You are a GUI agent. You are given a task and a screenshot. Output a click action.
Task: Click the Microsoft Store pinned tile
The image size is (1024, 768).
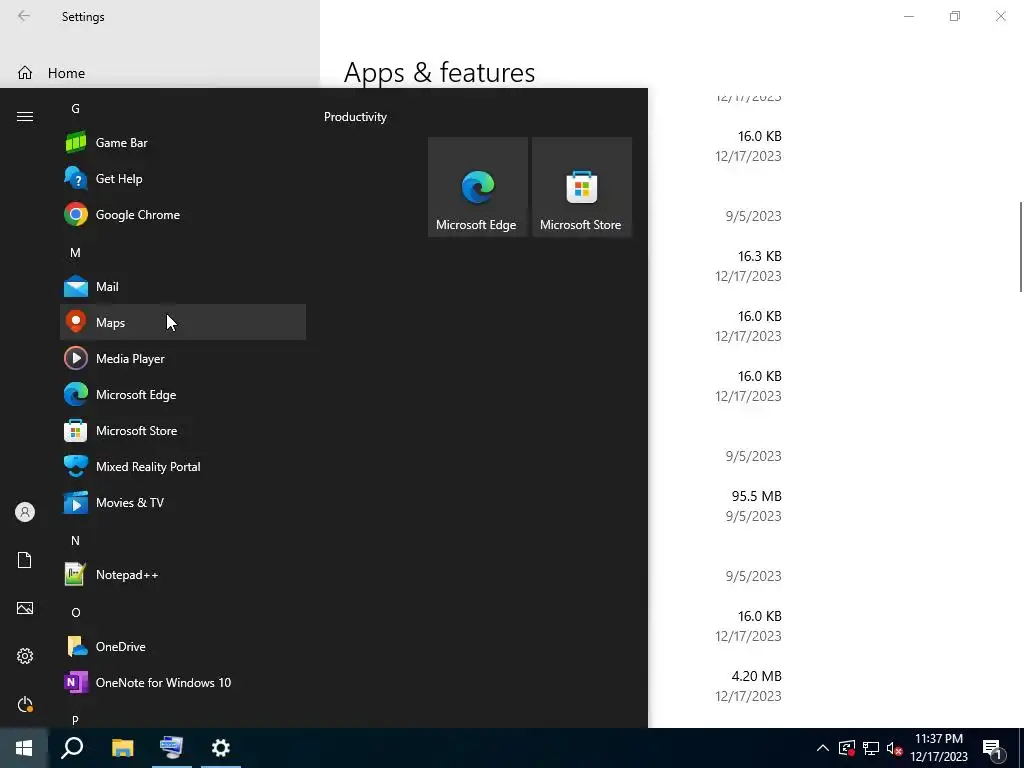click(581, 187)
